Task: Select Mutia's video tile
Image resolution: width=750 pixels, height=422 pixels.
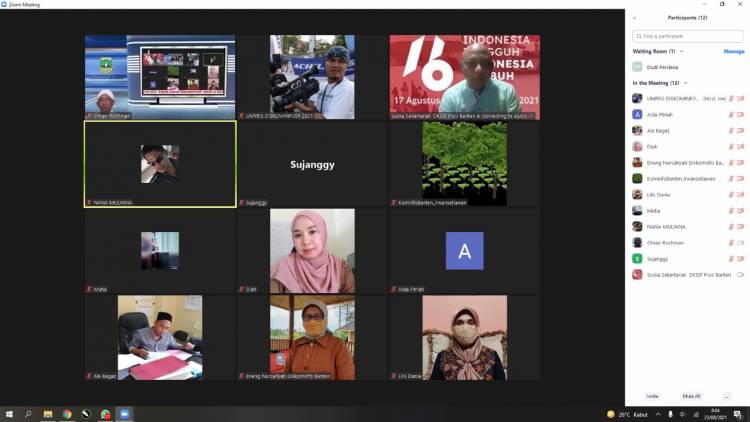Action: pos(160,251)
